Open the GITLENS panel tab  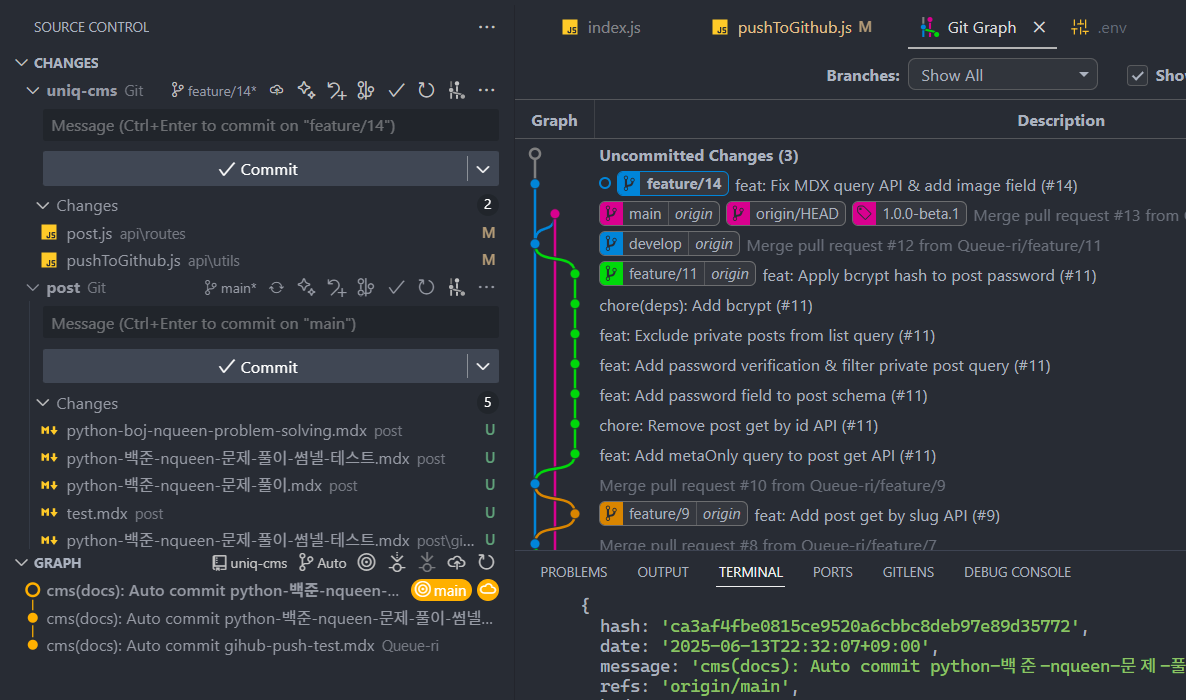pyautogui.click(x=908, y=572)
